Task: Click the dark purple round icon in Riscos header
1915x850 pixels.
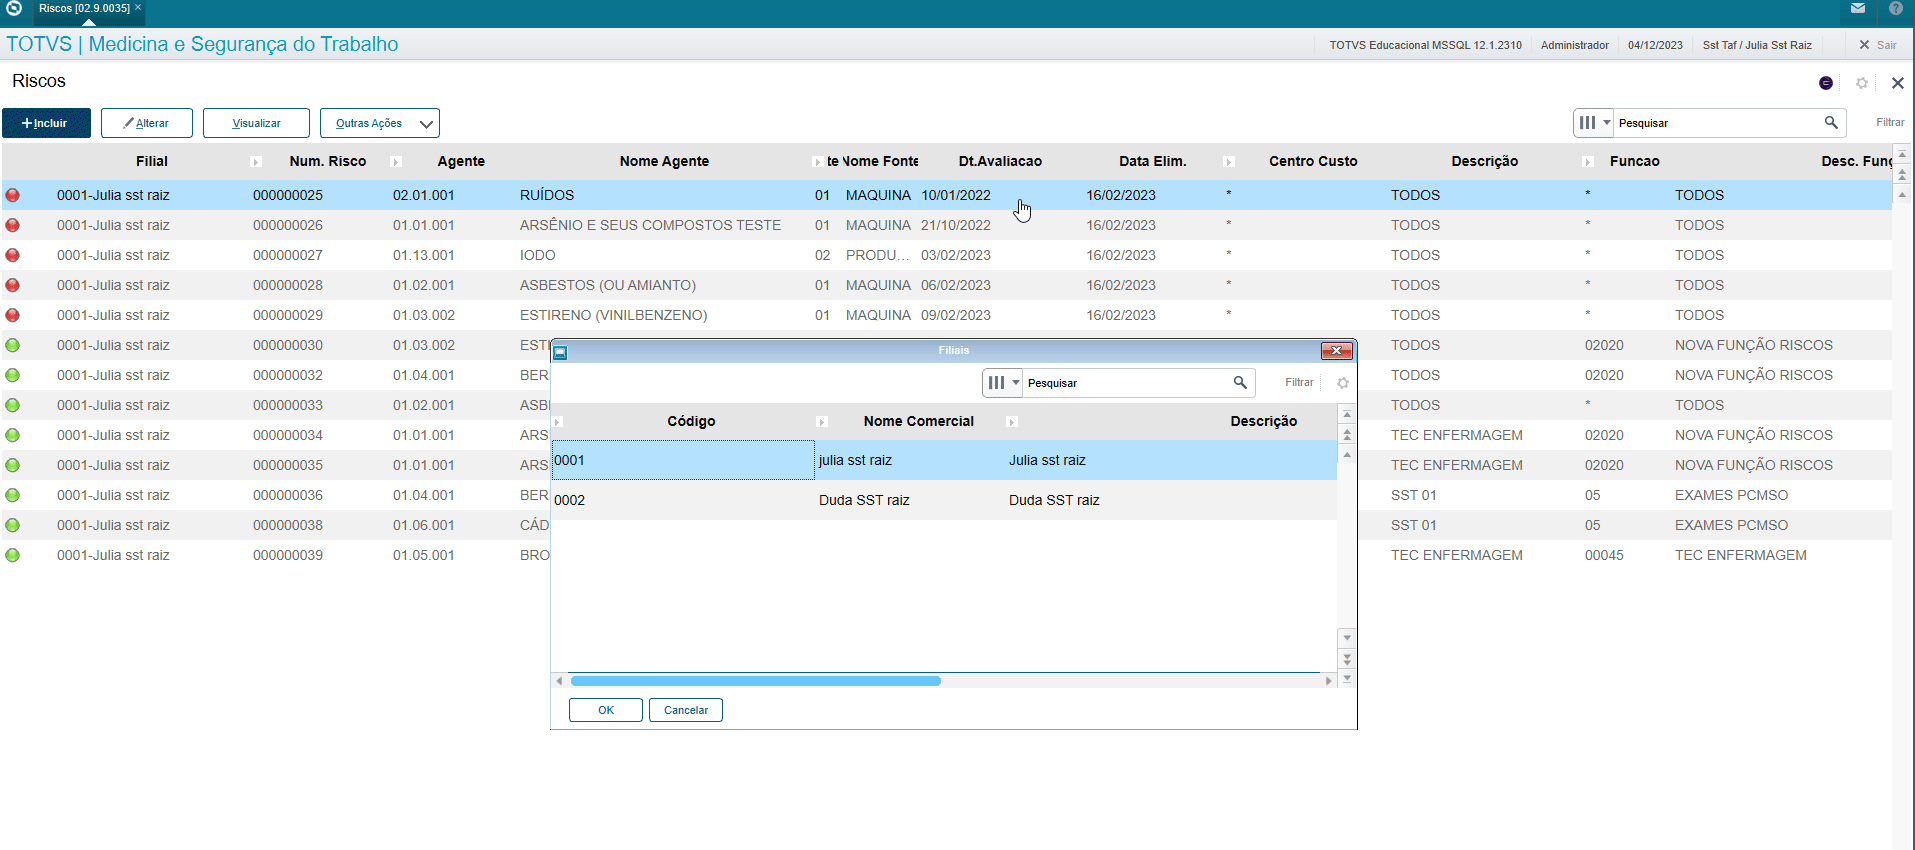Action: coord(1826,83)
